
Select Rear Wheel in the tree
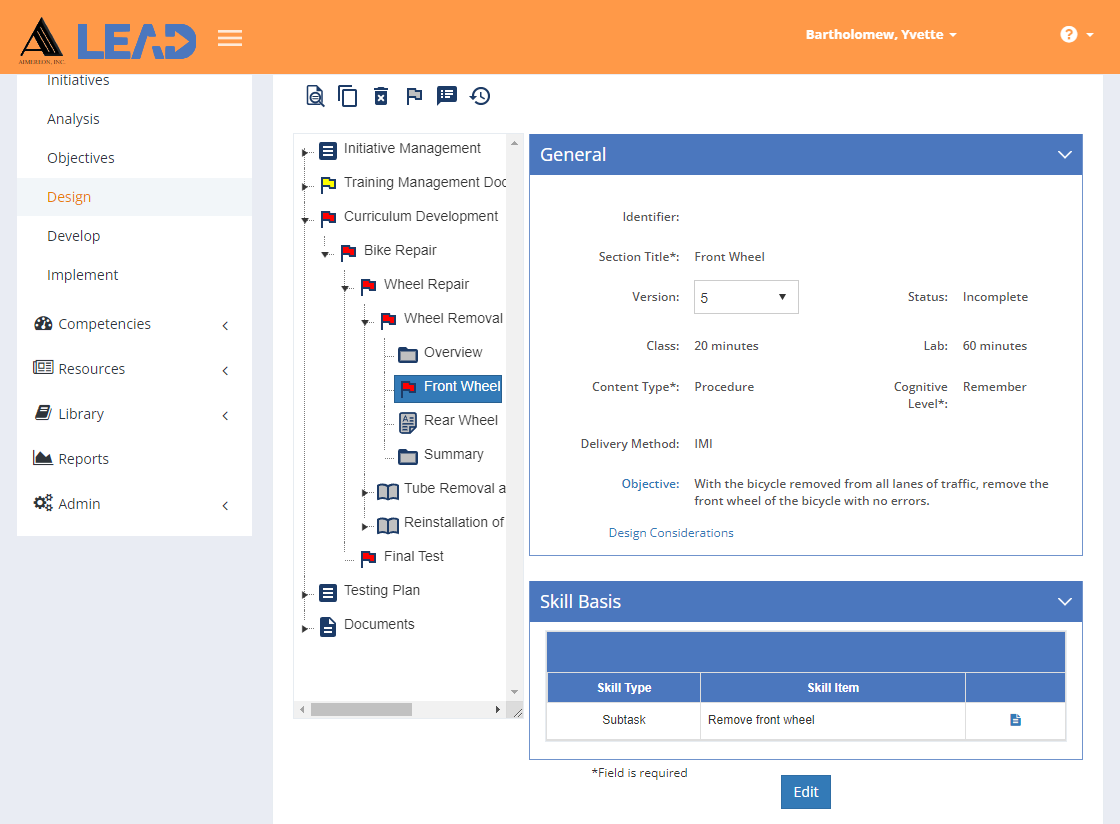[x=461, y=421]
